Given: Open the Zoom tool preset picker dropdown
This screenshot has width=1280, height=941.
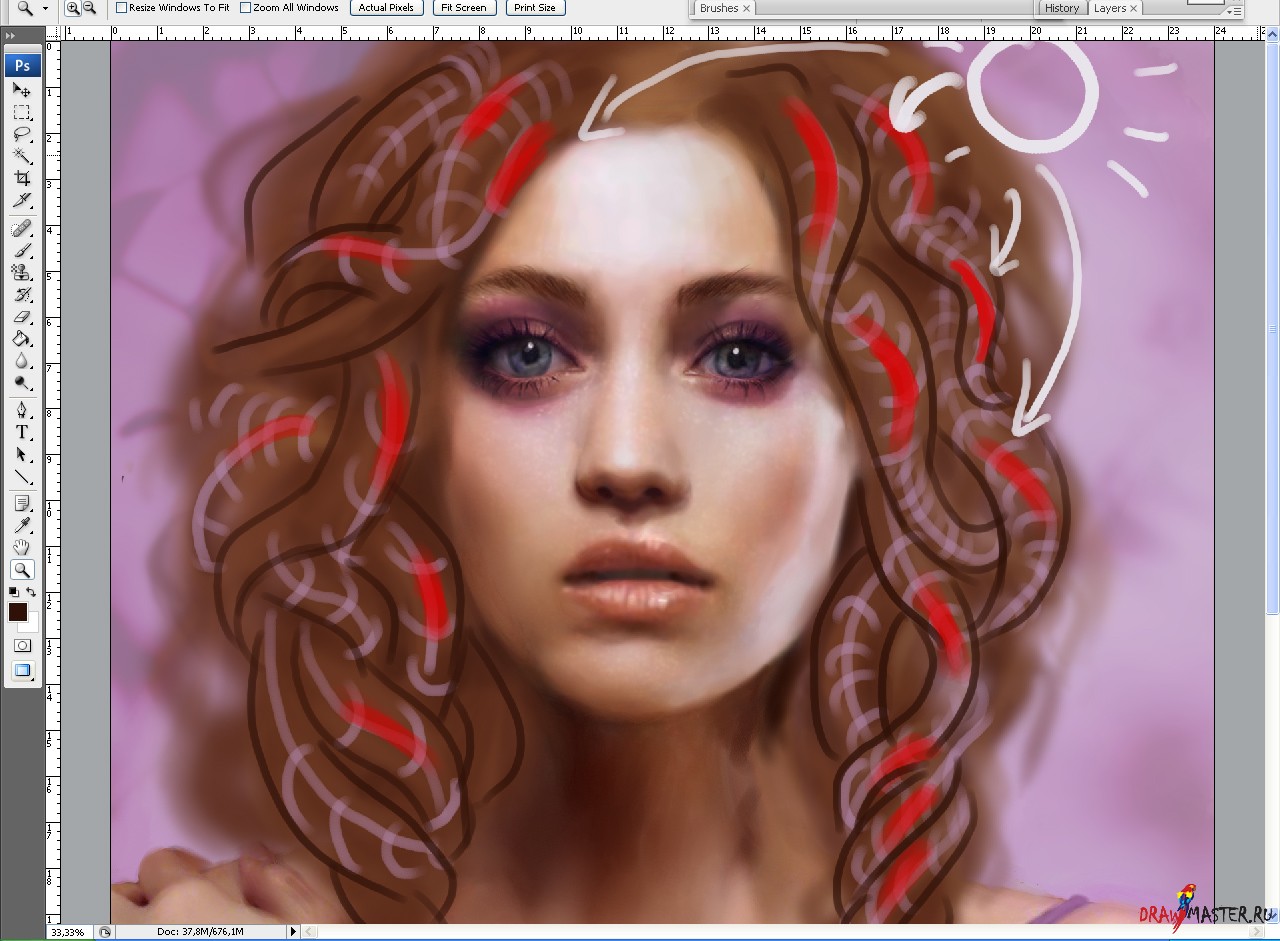Looking at the screenshot, I should click(x=45, y=8).
